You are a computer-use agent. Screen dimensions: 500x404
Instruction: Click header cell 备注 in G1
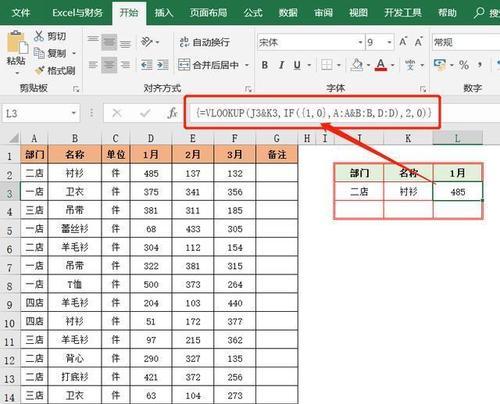[277, 154]
